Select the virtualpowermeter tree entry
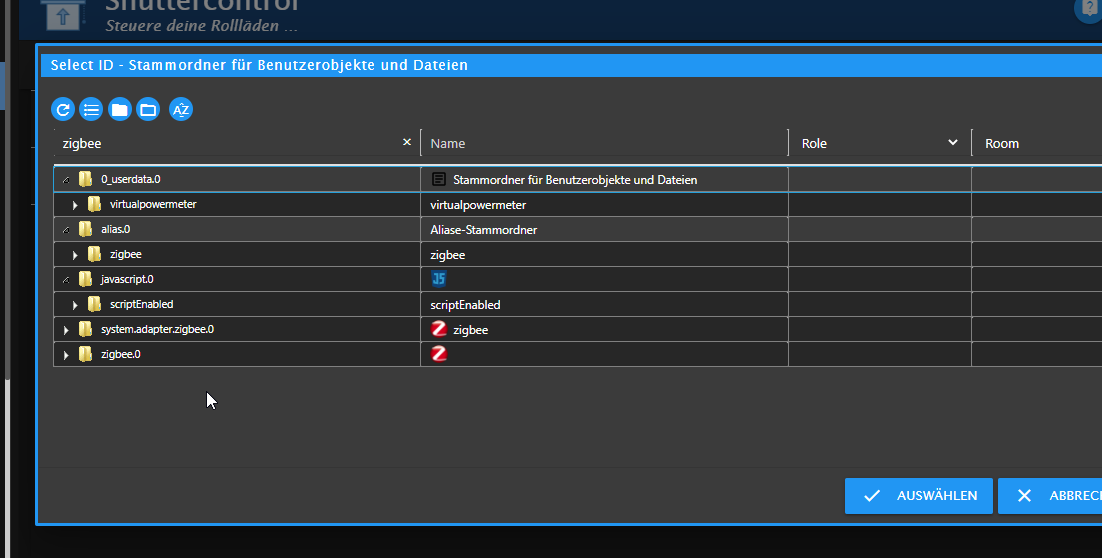 click(153, 205)
